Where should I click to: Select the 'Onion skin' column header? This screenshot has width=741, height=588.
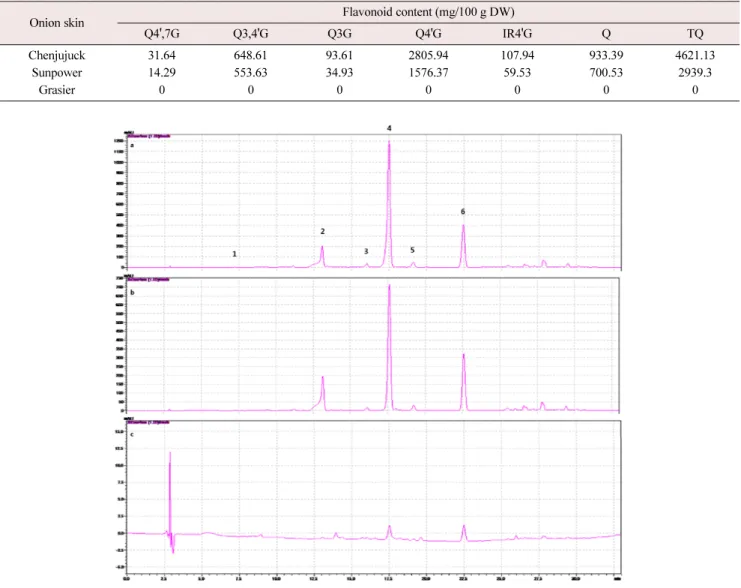pos(57,23)
